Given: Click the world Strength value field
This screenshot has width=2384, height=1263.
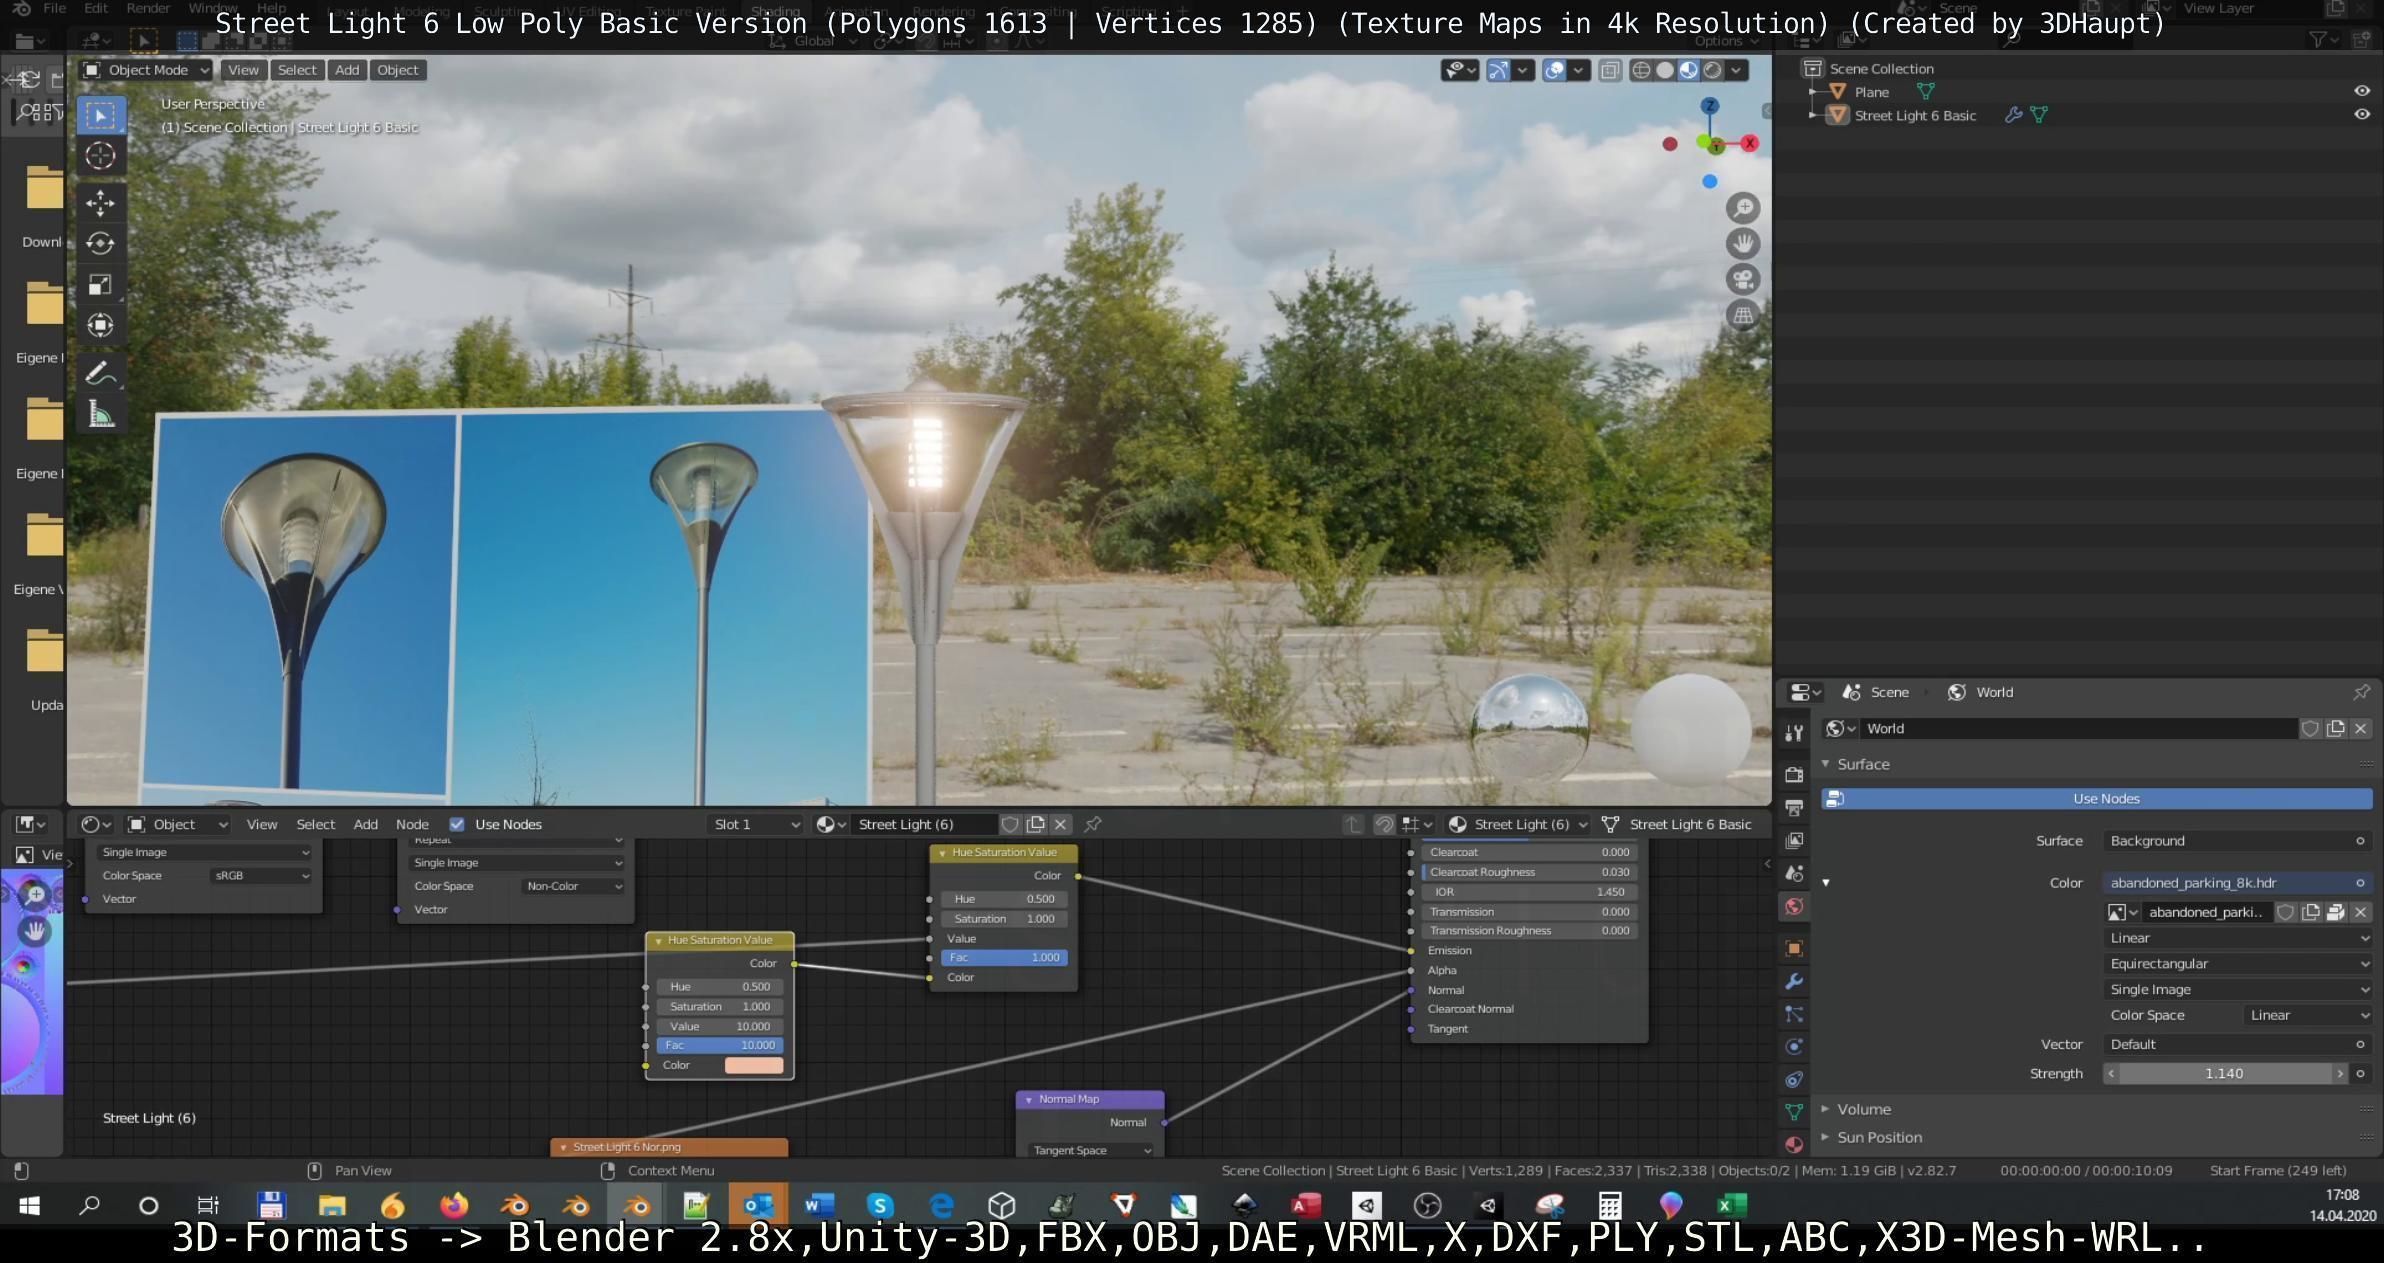Looking at the screenshot, I should (x=2224, y=1073).
